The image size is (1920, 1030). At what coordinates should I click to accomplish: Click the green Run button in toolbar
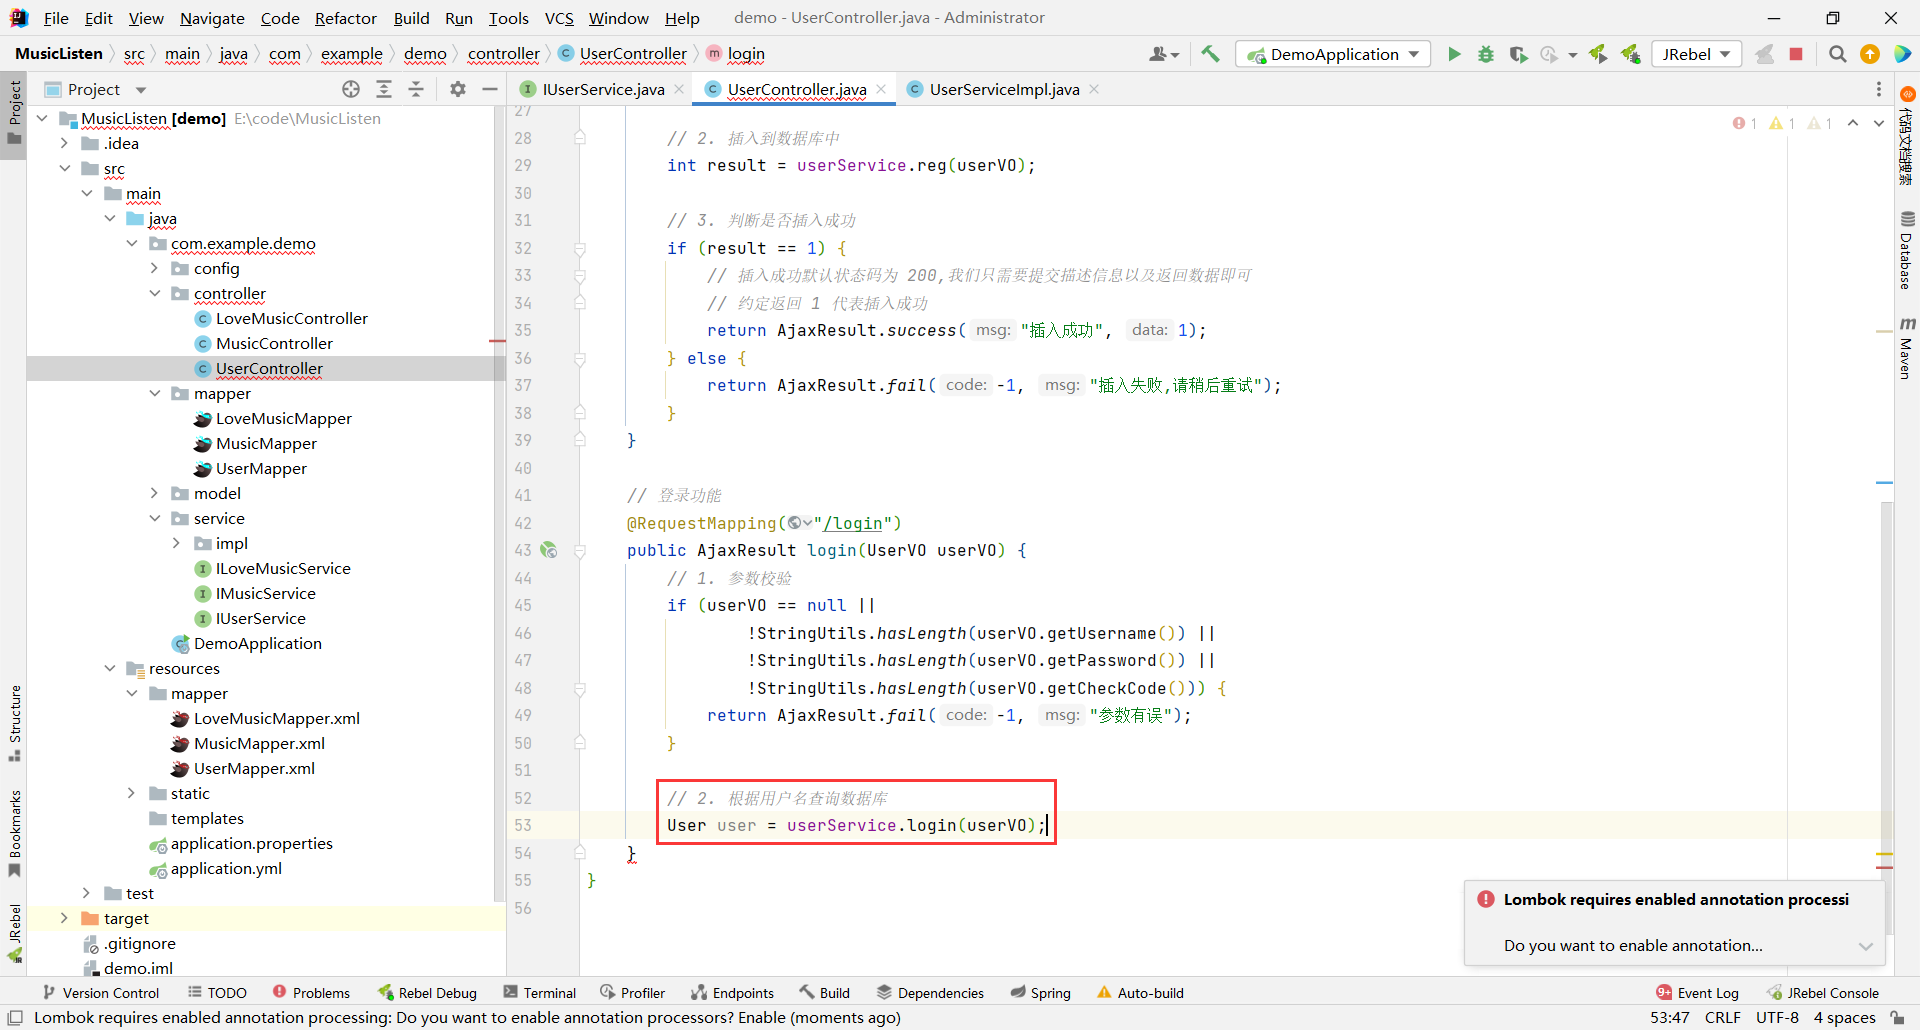click(x=1454, y=54)
